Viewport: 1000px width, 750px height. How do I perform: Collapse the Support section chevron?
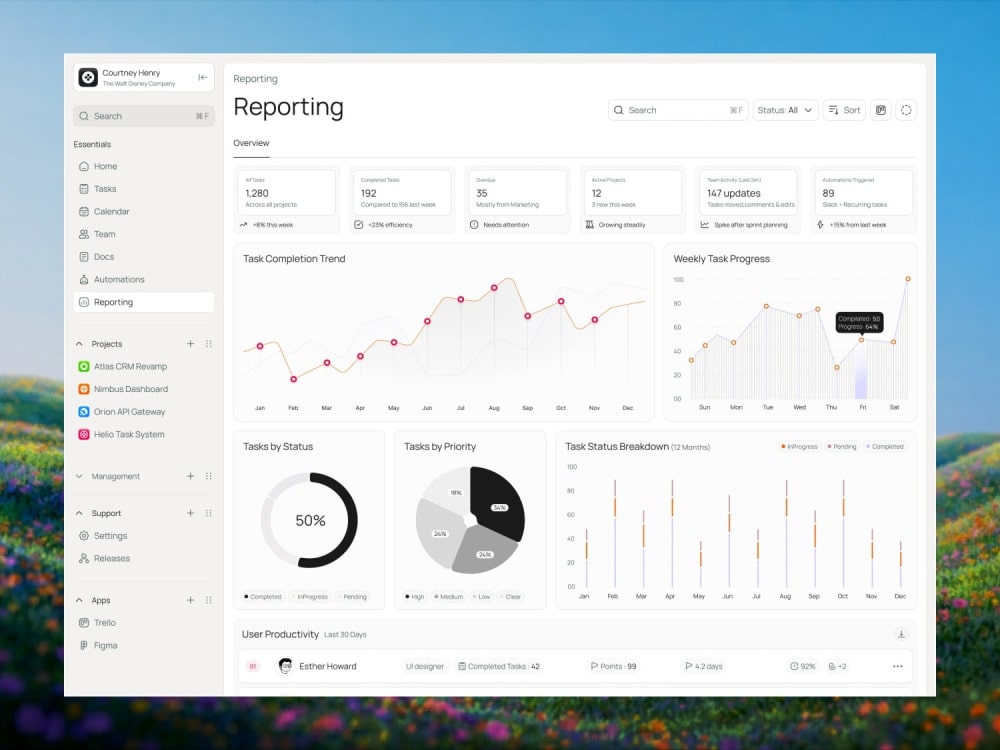pyautogui.click(x=79, y=513)
